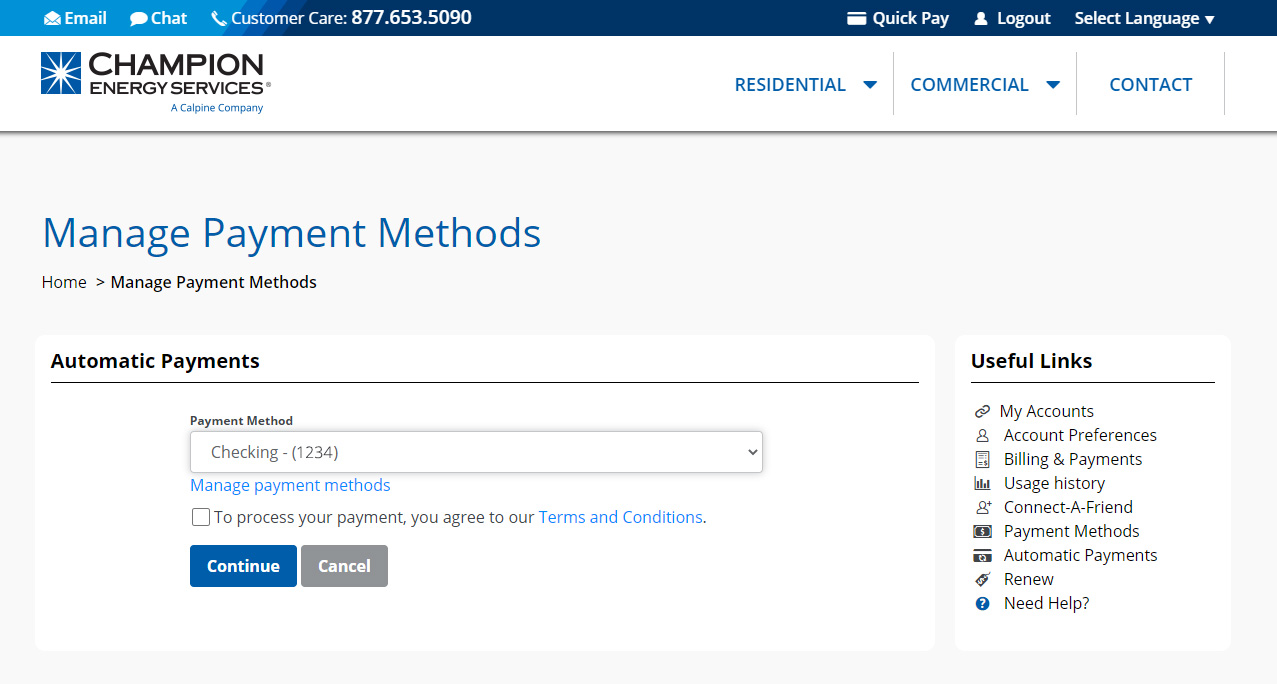
Task: Click the Need Help? link
Action: [1046, 603]
